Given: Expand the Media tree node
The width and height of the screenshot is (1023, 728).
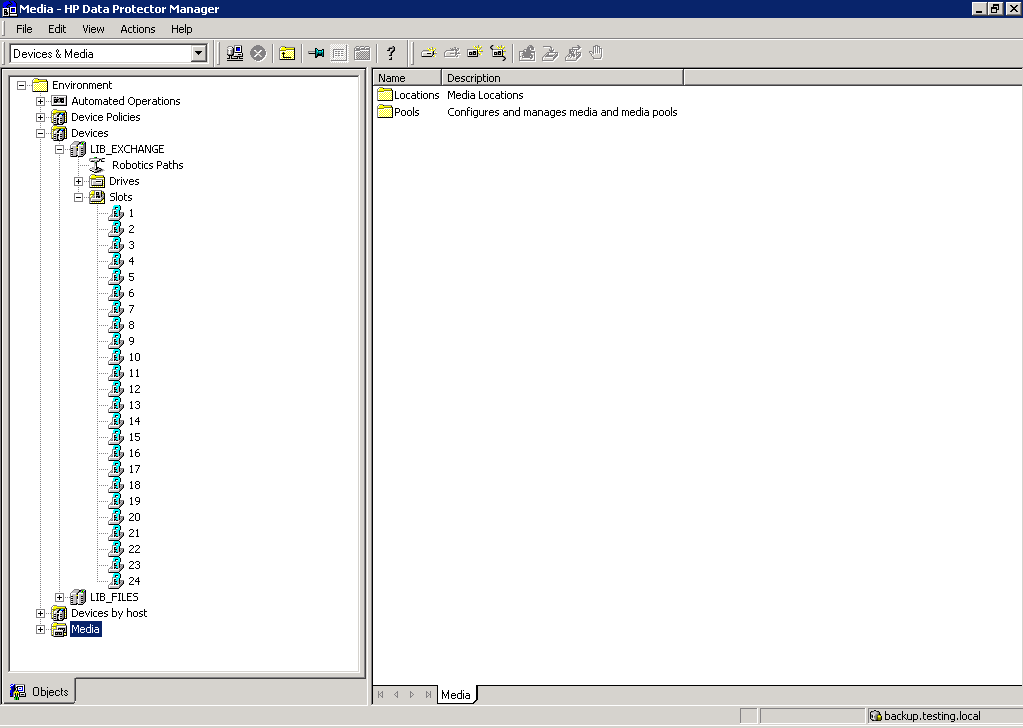Looking at the screenshot, I should coord(41,629).
